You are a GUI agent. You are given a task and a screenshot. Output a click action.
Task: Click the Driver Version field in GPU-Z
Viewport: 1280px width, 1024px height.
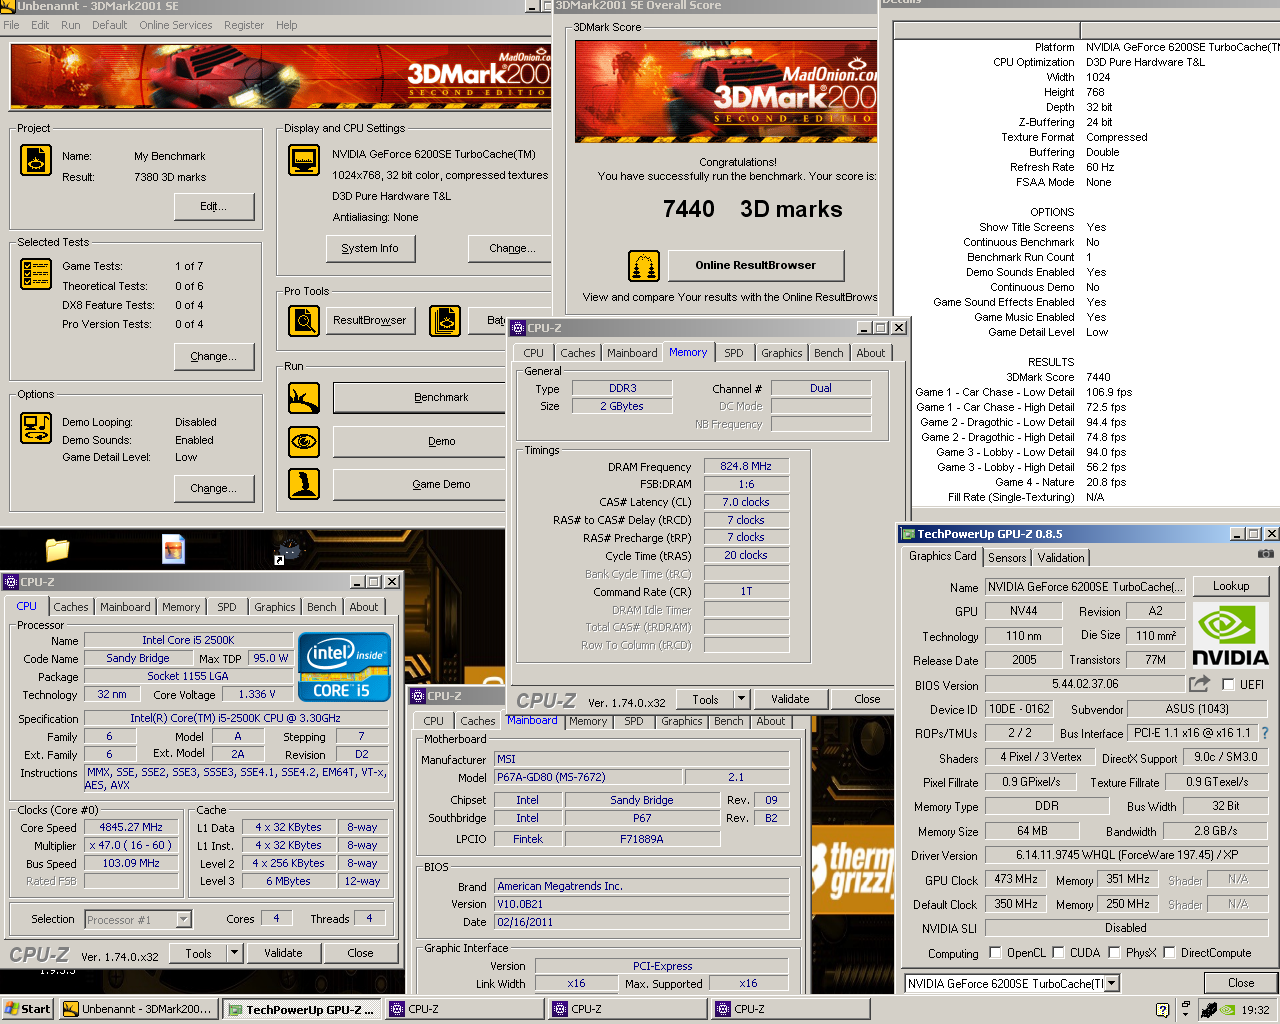[x=1127, y=855]
